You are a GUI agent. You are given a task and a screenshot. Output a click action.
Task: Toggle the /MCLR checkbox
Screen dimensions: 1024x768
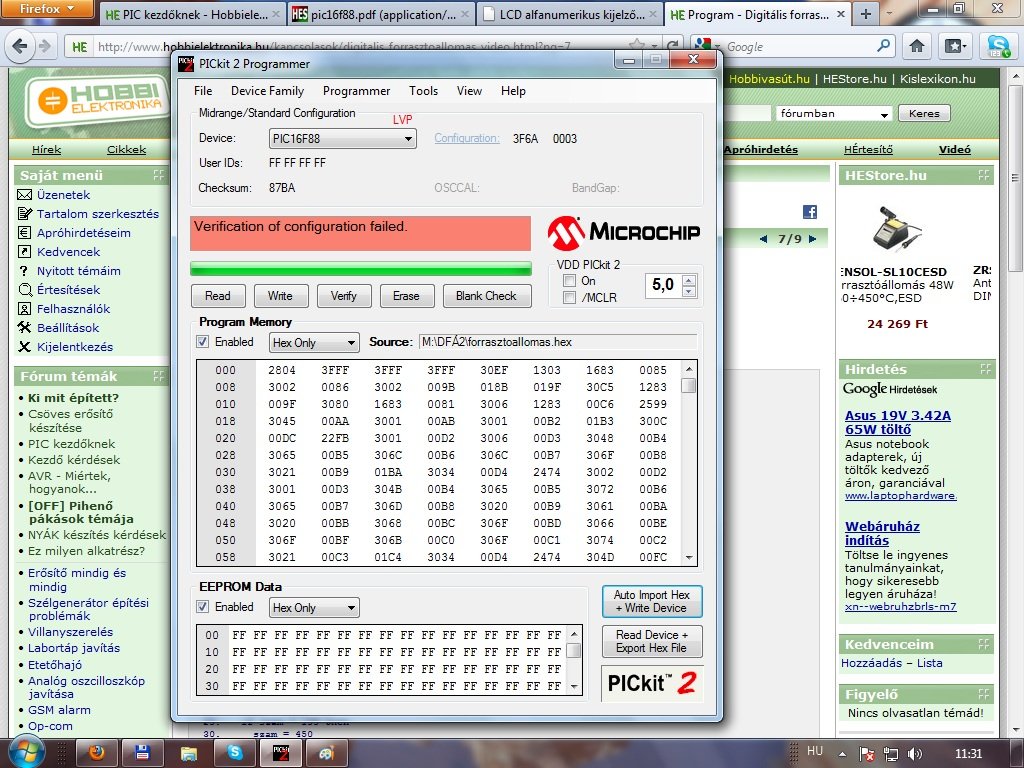pos(569,298)
